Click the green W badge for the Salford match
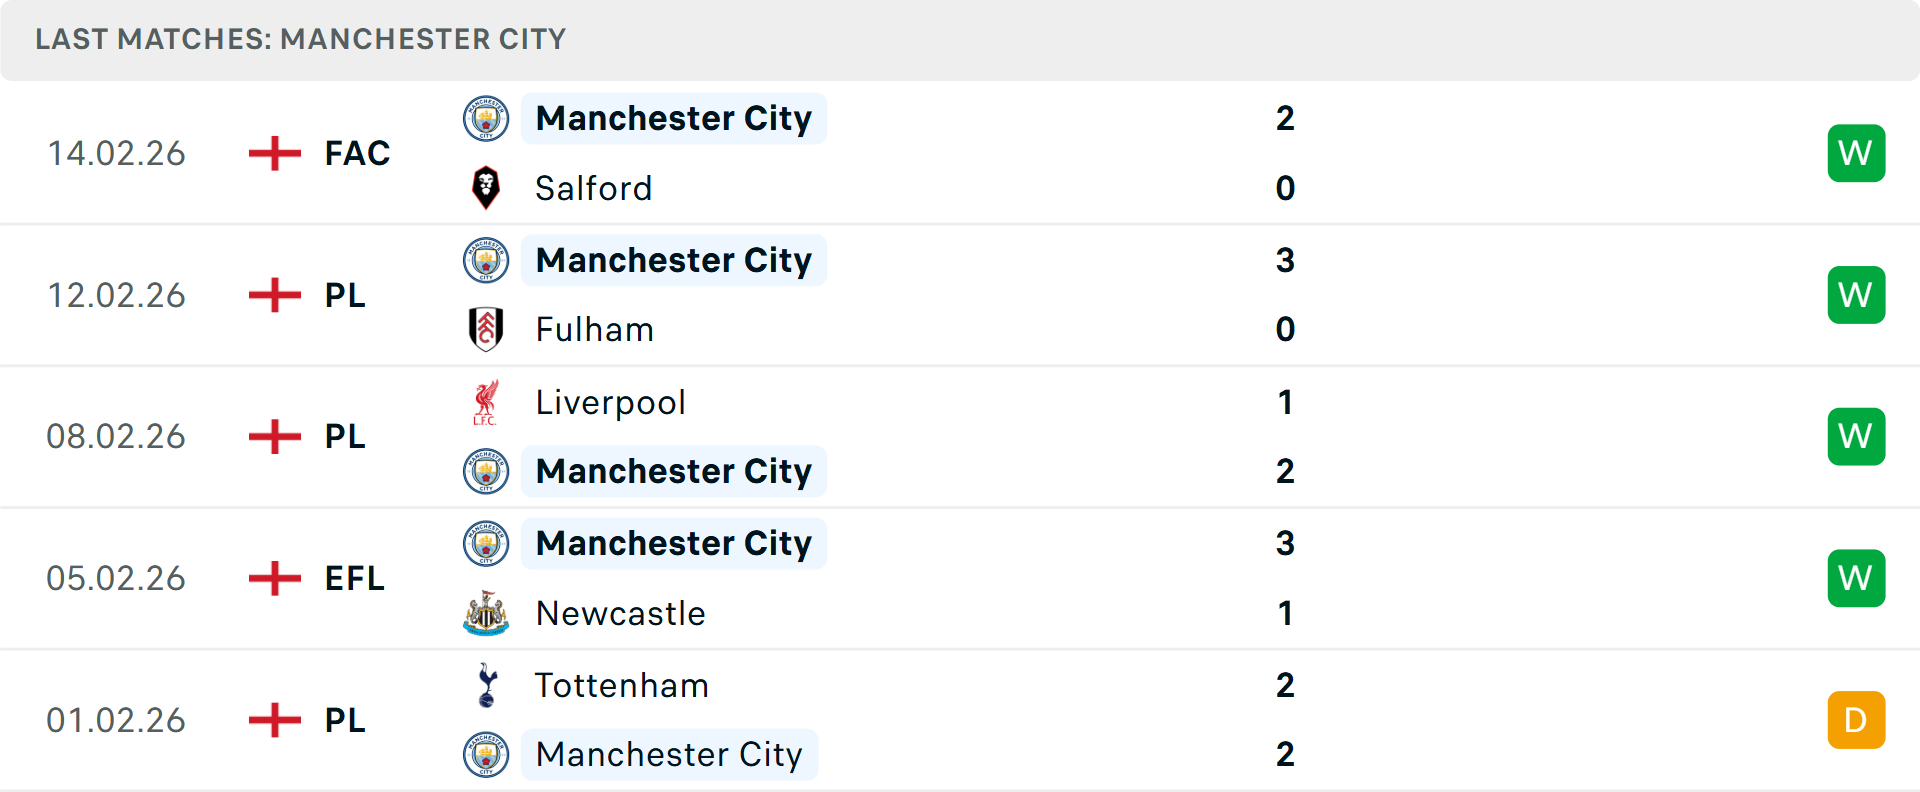 tap(1856, 153)
